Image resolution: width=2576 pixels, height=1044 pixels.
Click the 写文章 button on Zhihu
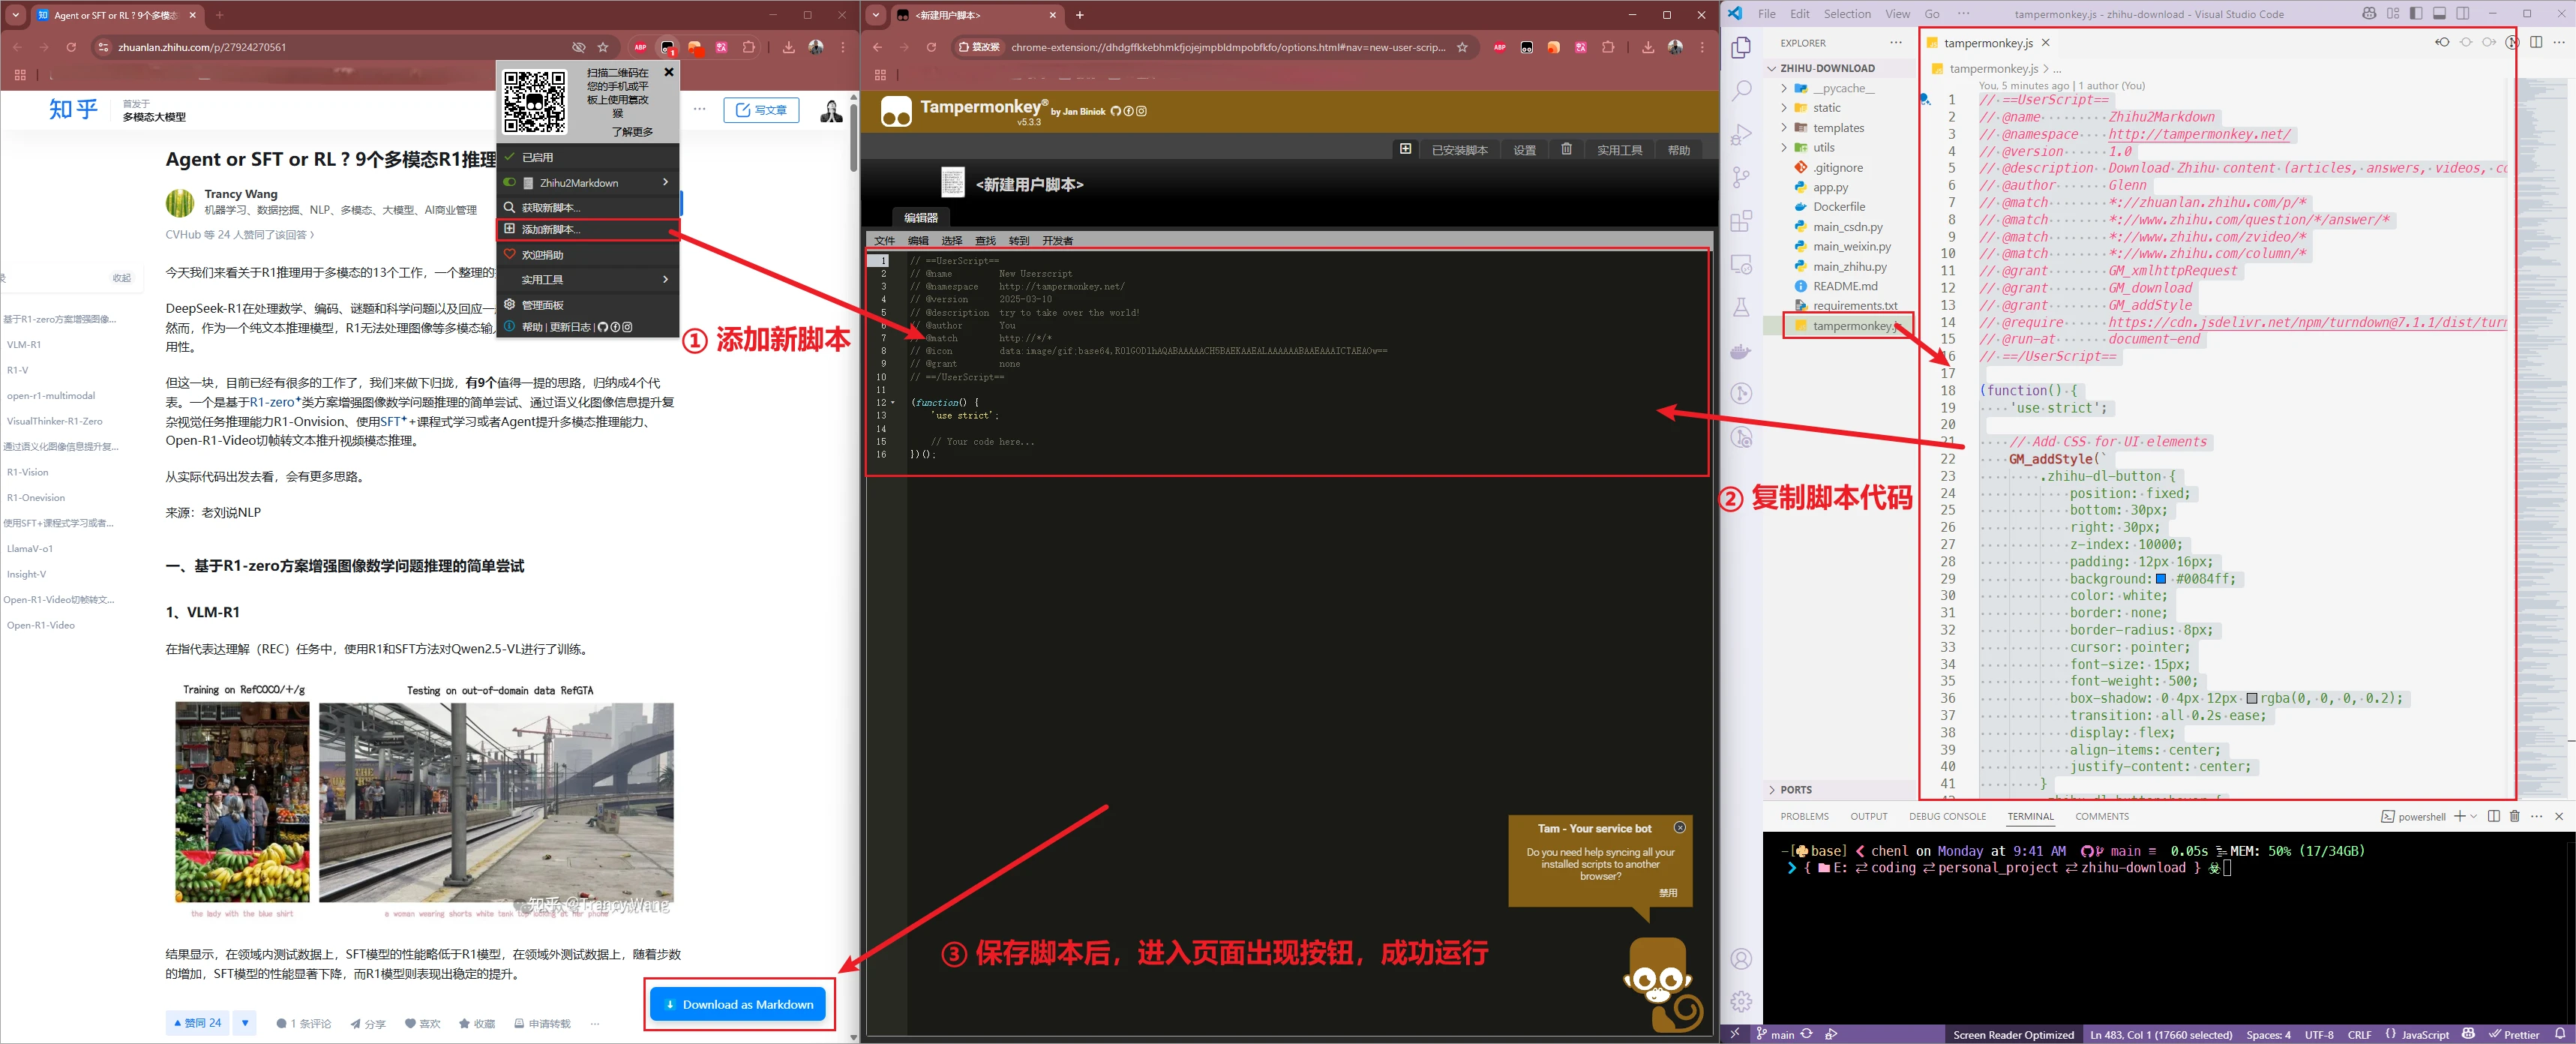(761, 110)
